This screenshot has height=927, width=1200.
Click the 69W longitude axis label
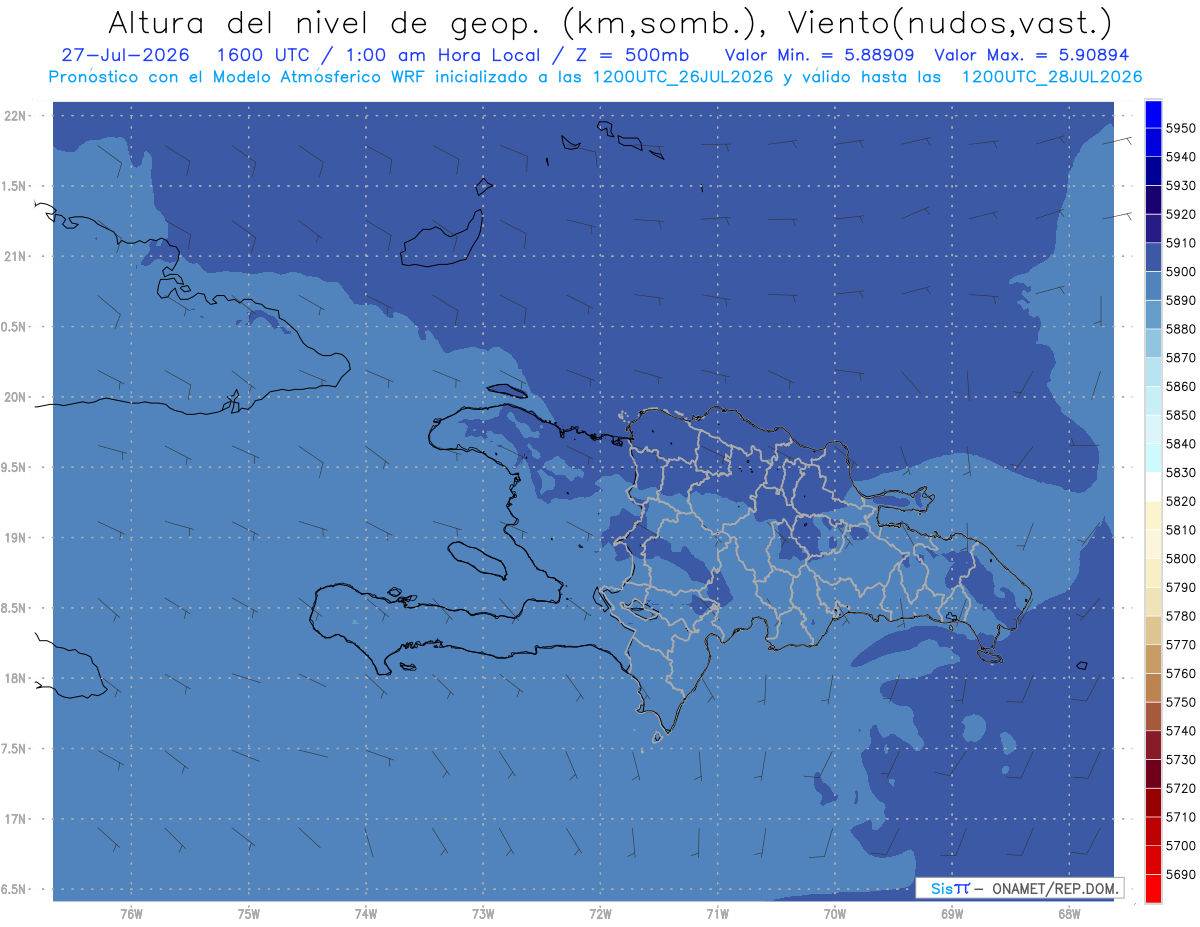click(952, 913)
